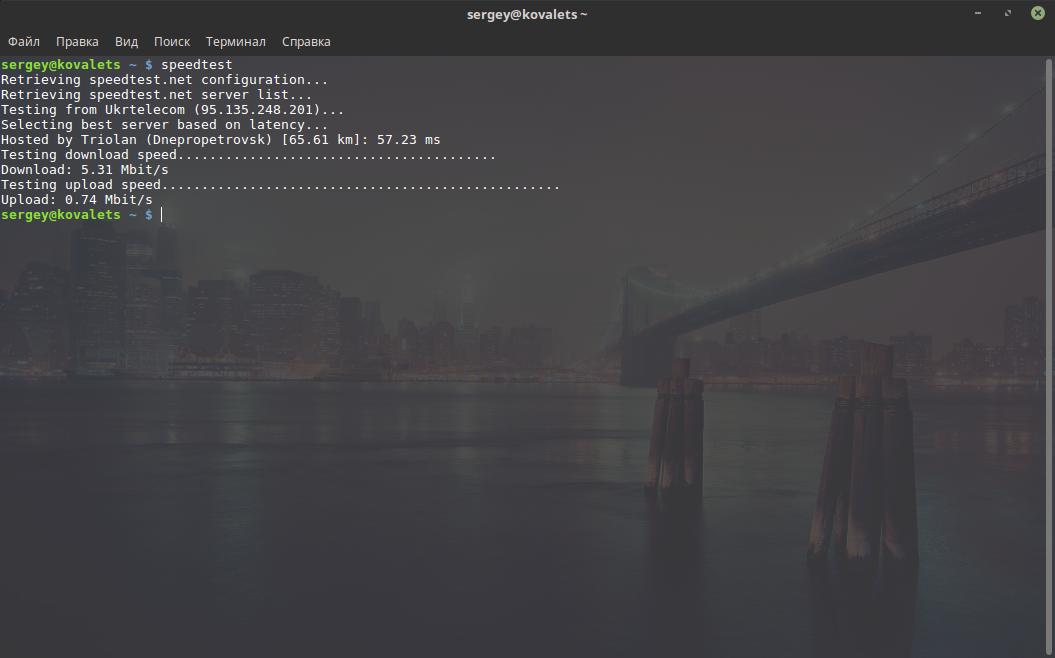Open the Терминал menu
Screen dimensions: 1055x658
point(235,42)
